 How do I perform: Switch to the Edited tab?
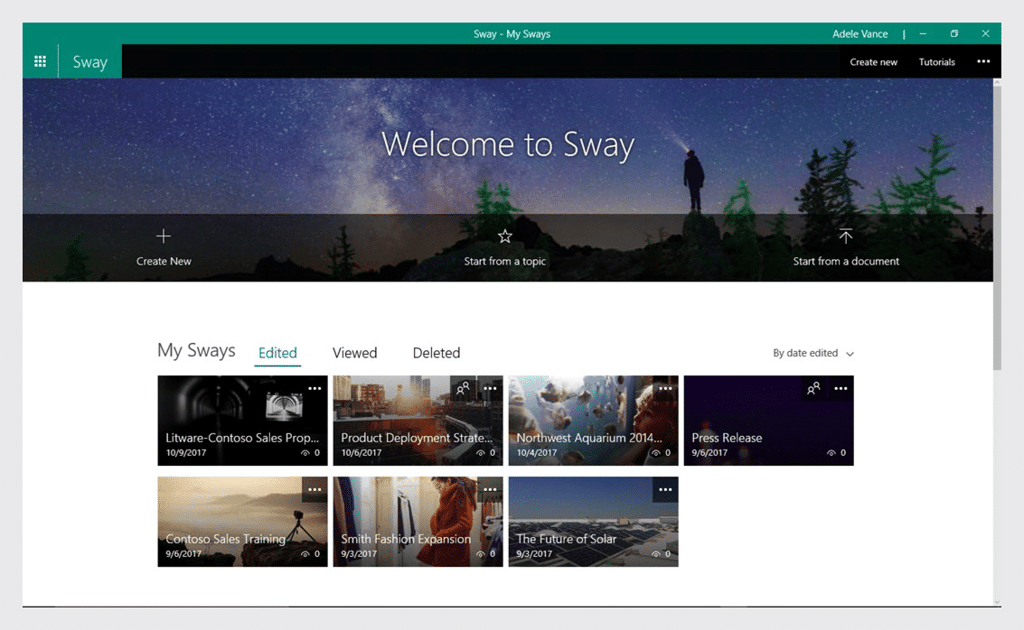(x=278, y=353)
